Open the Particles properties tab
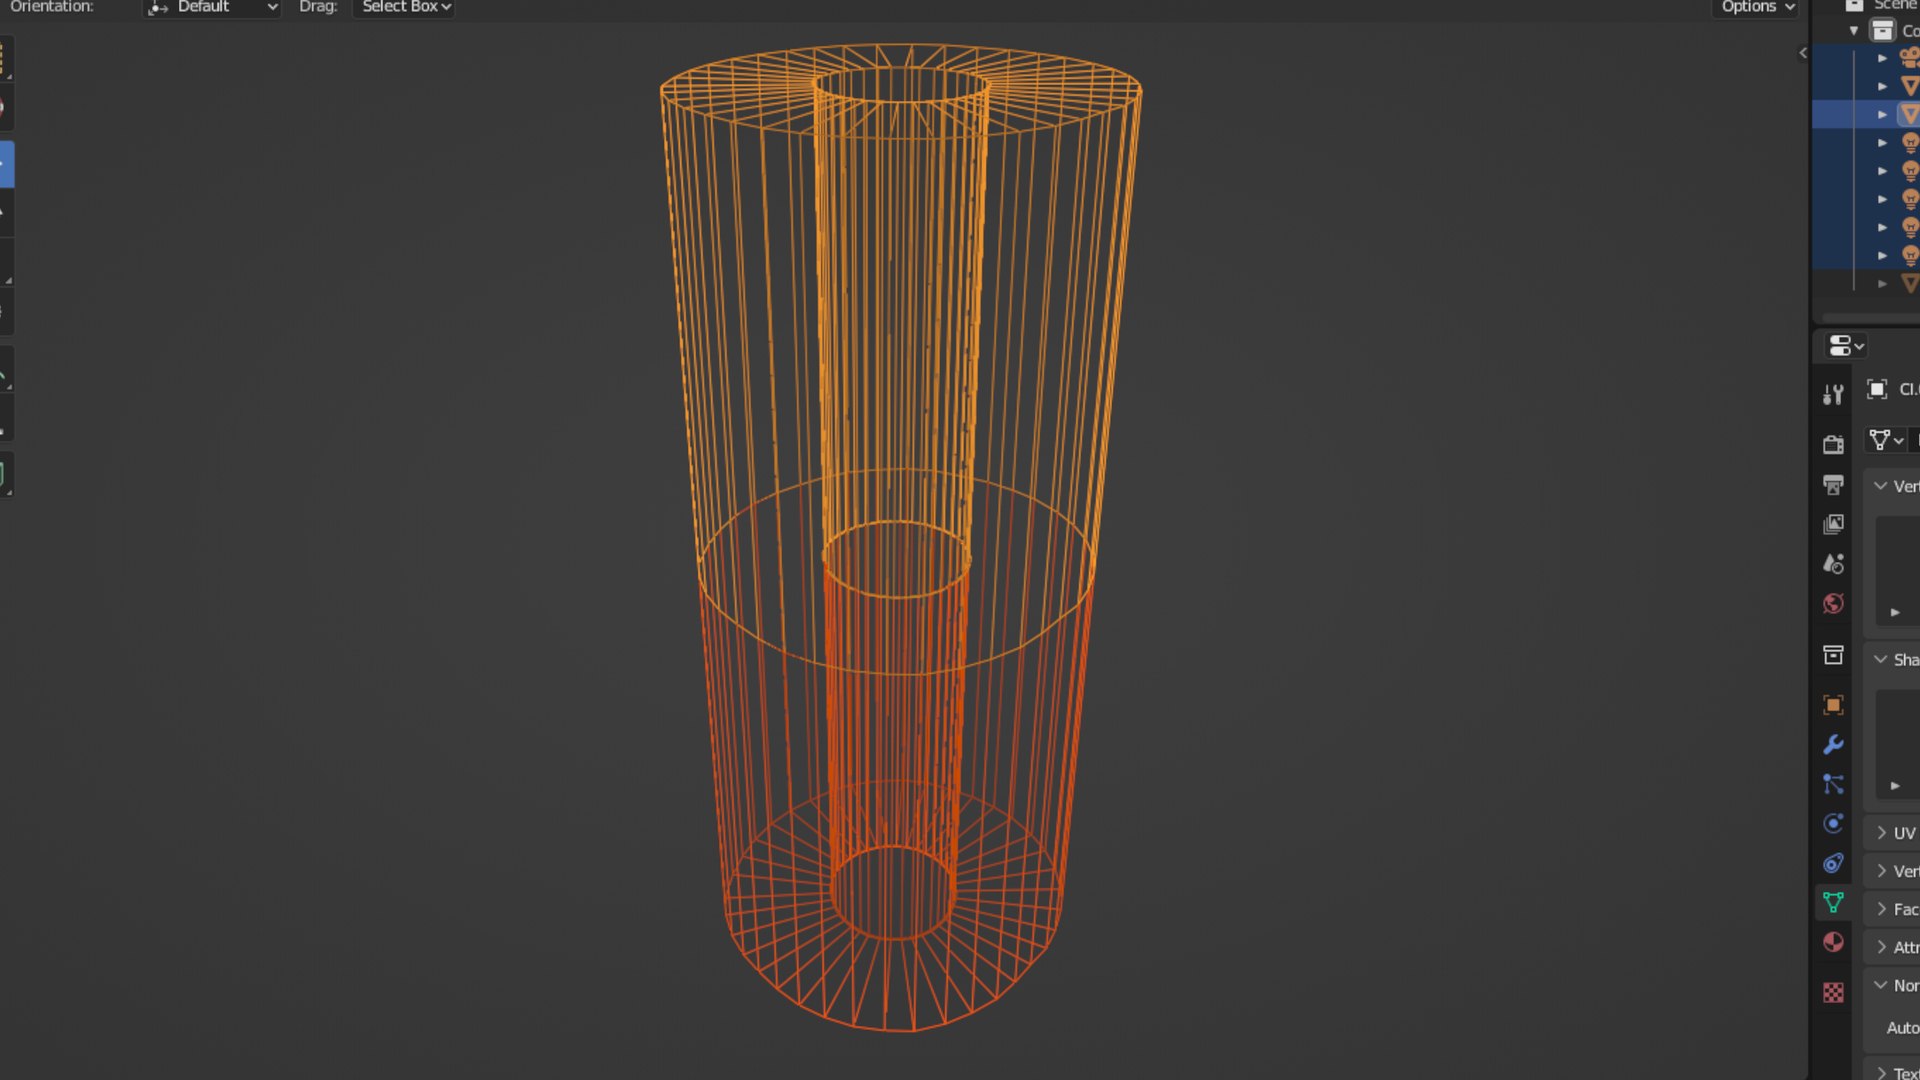The image size is (1920, 1080). point(1833,784)
